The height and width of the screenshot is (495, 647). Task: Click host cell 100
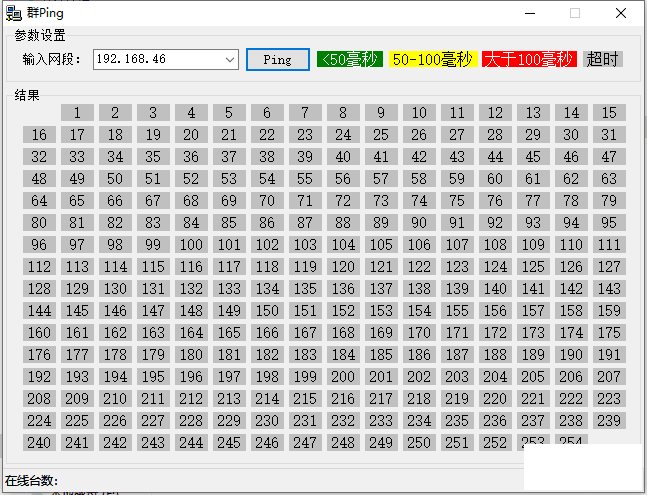click(x=191, y=245)
